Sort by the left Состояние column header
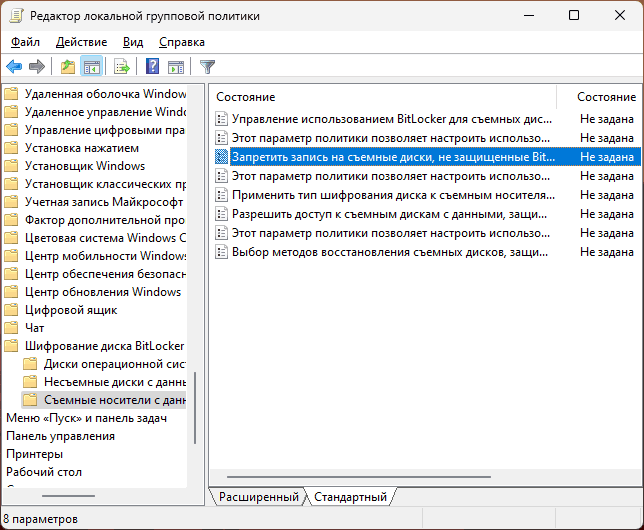644x530 pixels. point(384,97)
